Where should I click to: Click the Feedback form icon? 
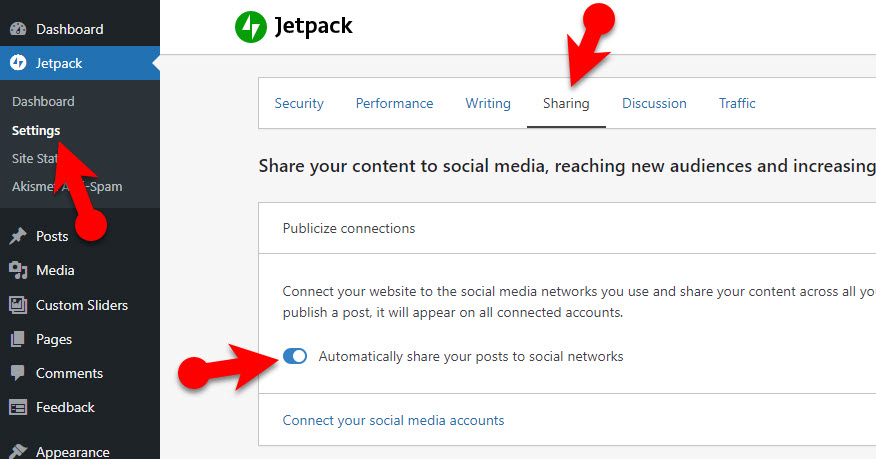(18, 407)
